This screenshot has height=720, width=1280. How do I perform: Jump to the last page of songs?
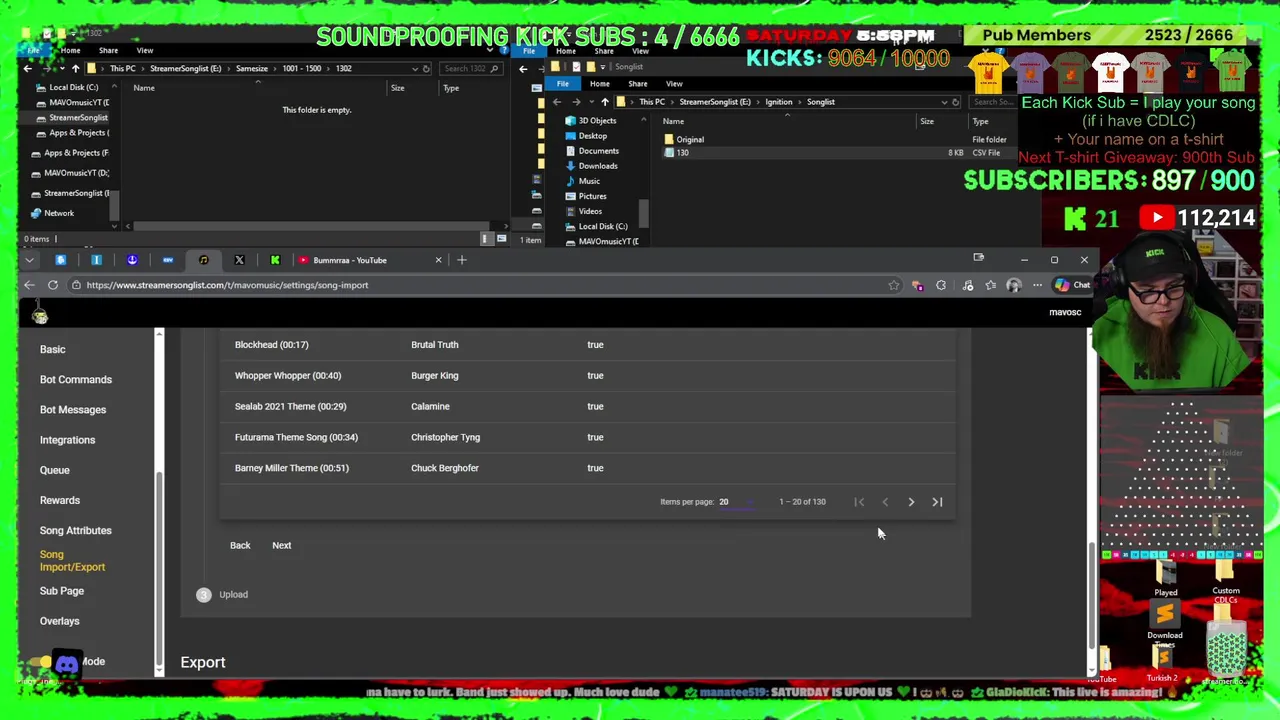pos(937,502)
